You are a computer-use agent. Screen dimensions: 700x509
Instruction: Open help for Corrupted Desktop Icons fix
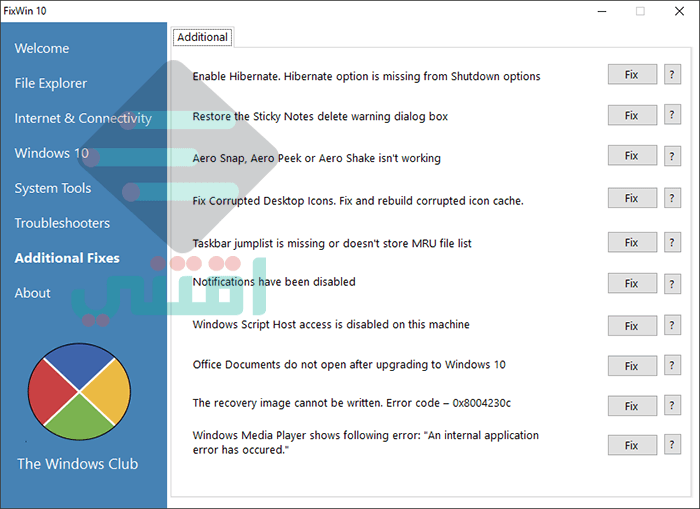pos(672,198)
